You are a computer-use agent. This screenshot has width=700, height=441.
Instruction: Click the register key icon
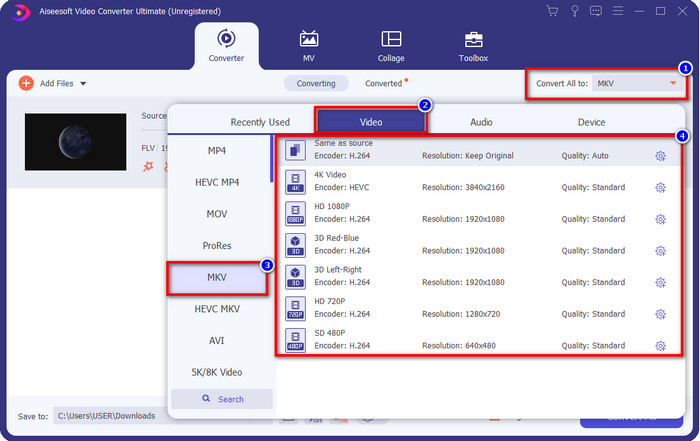575,11
